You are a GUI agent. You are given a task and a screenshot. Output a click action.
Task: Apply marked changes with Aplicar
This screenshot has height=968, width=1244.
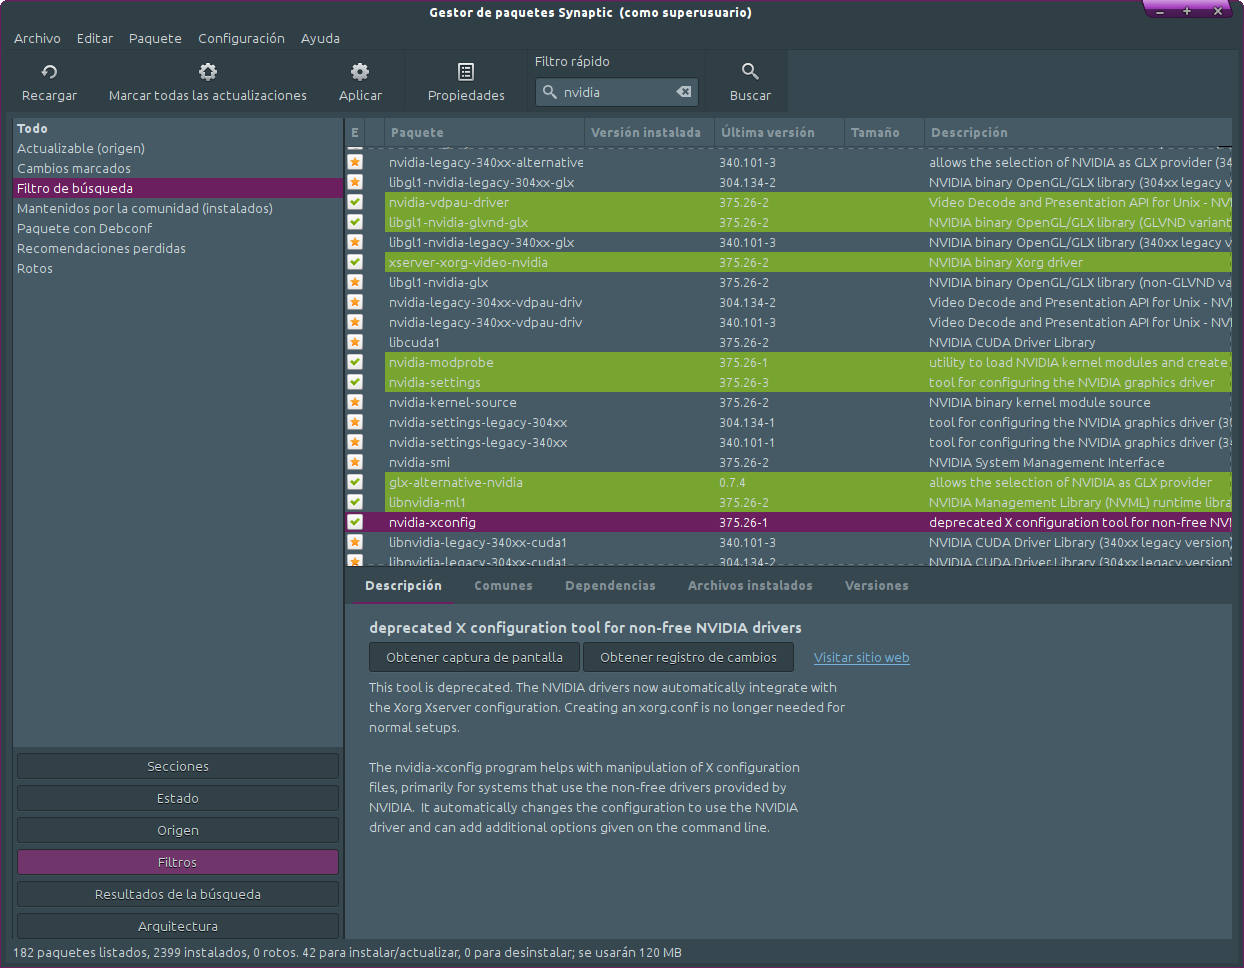tap(360, 82)
